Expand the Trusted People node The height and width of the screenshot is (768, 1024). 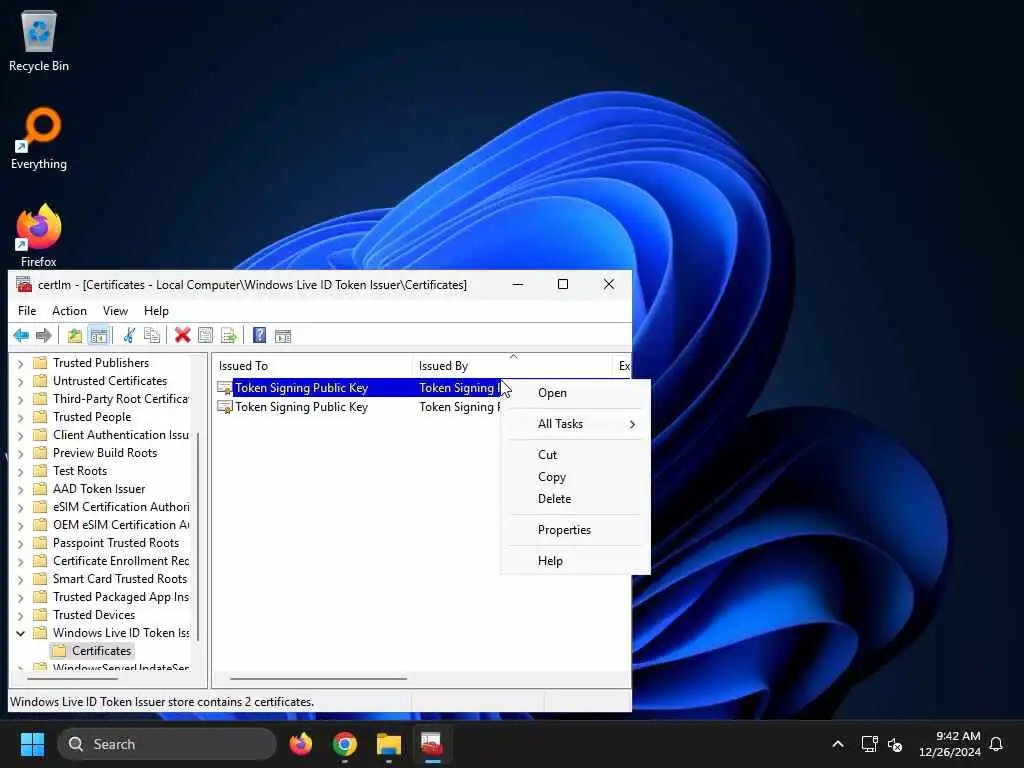20,417
